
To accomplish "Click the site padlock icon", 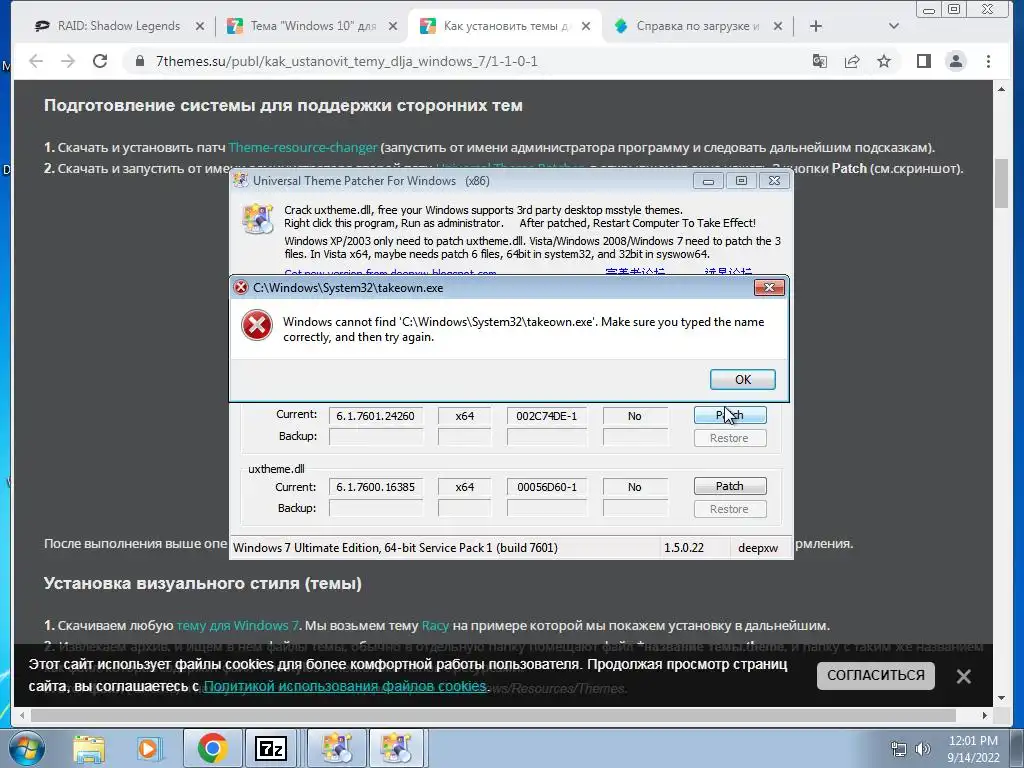I will (139, 61).
